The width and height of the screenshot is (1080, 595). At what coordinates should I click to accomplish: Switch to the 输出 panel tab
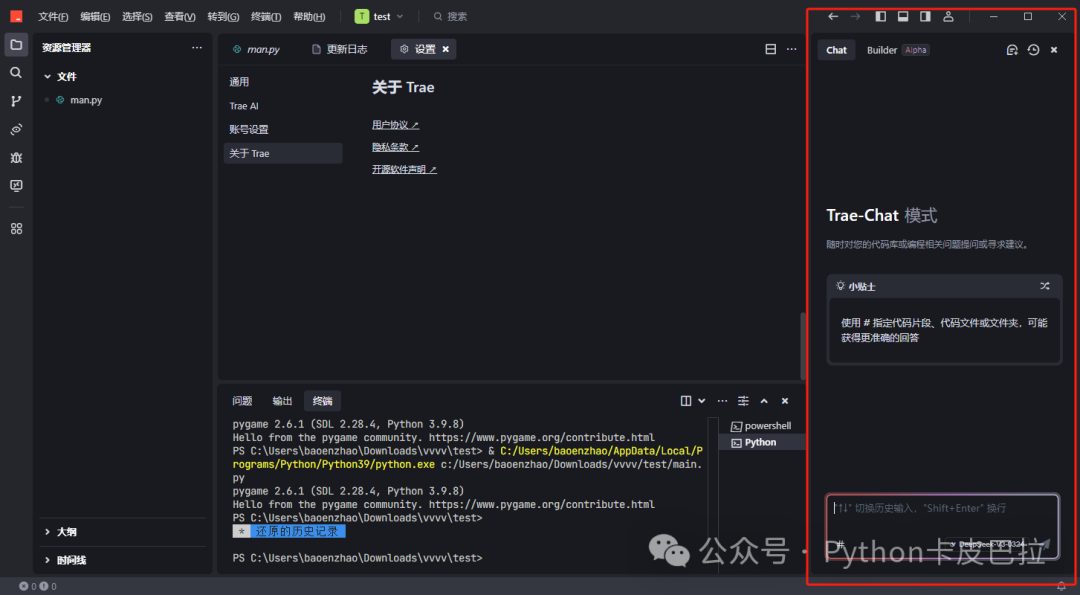click(x=282, y=401)
